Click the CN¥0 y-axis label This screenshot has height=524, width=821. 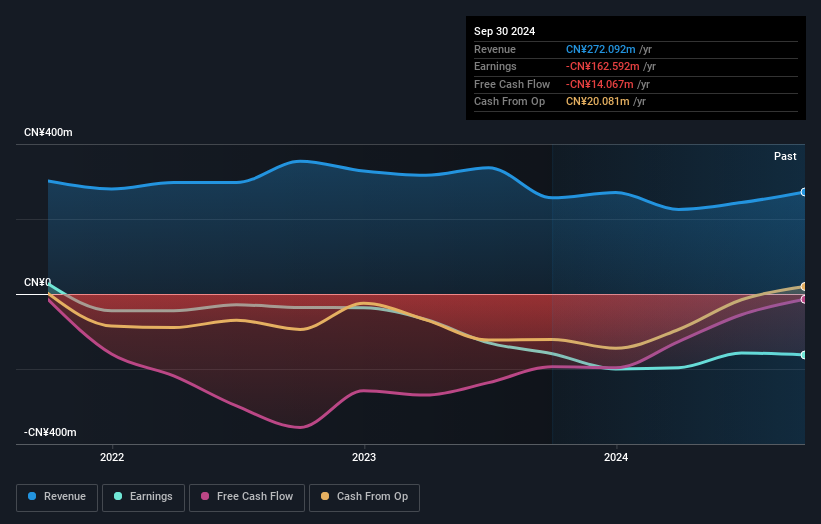click(37, 283)
